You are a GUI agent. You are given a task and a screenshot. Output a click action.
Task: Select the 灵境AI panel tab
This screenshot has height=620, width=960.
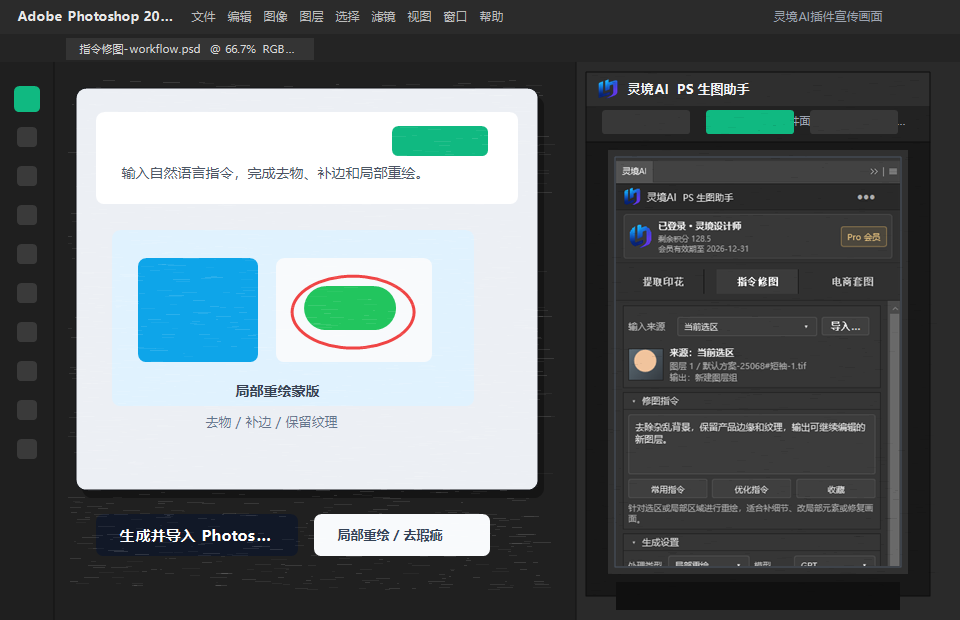[x=634, y=171]
